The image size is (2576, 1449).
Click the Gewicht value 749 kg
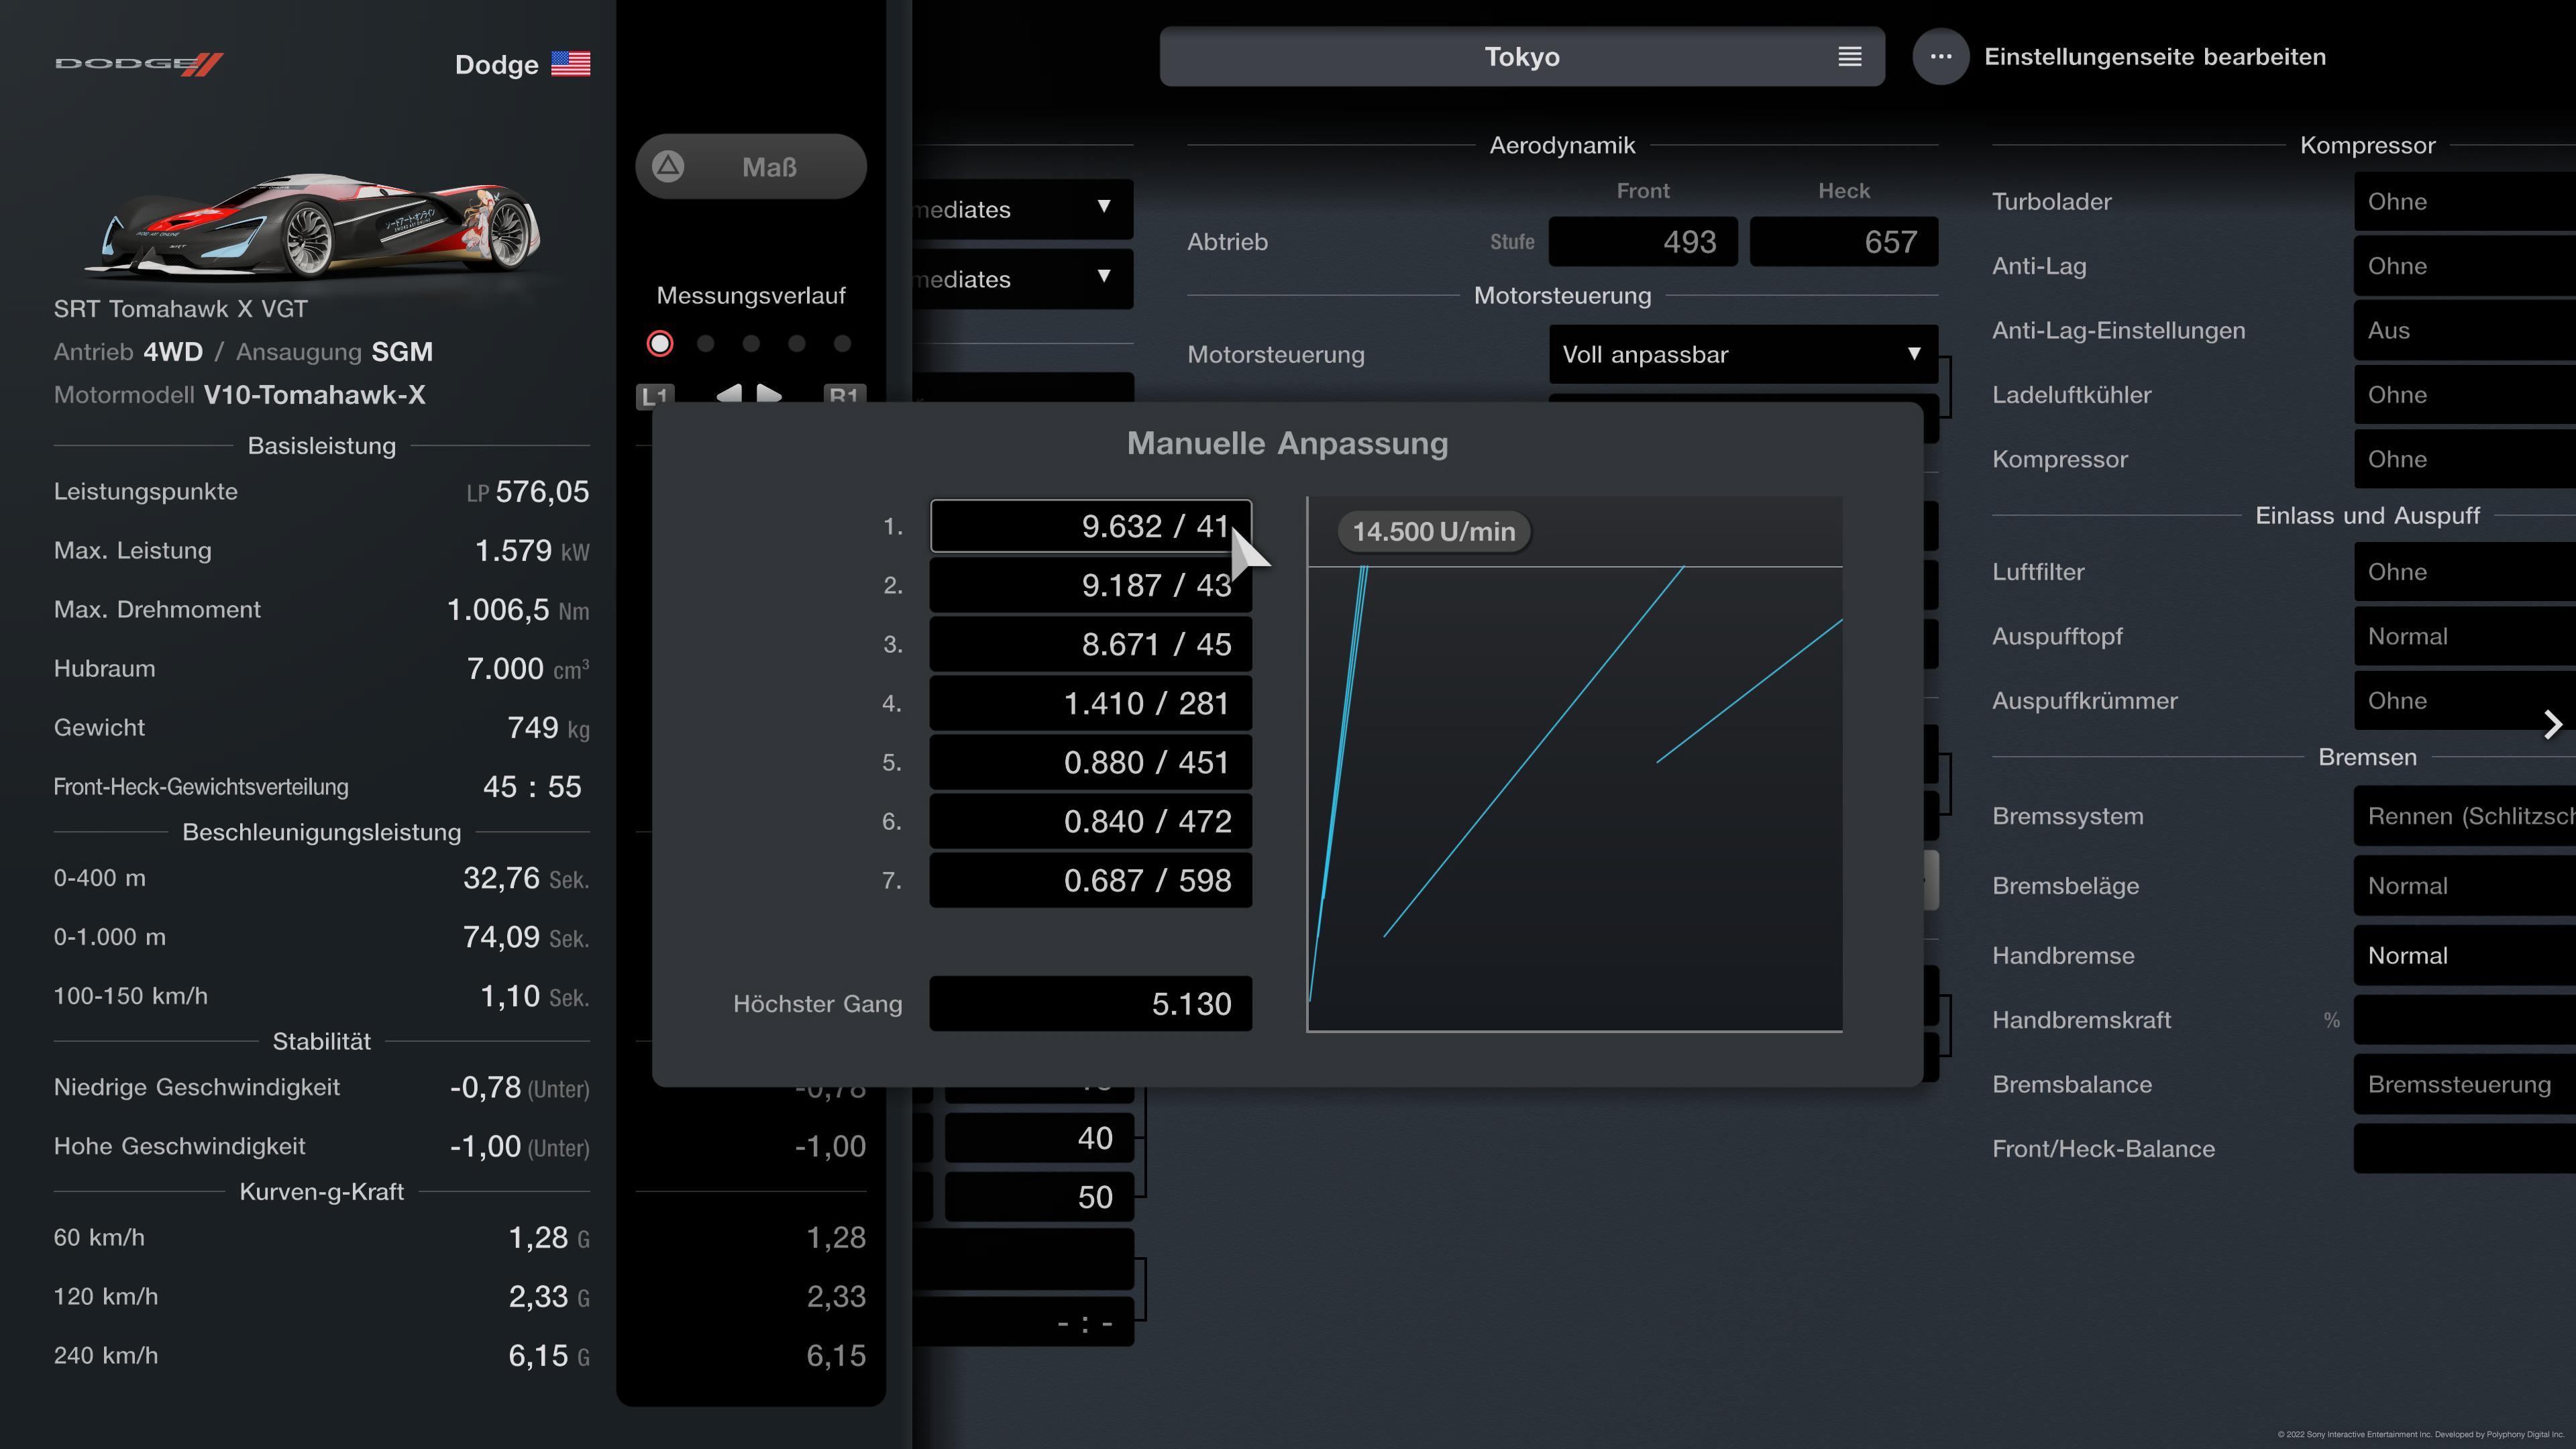tap(548, 728)
